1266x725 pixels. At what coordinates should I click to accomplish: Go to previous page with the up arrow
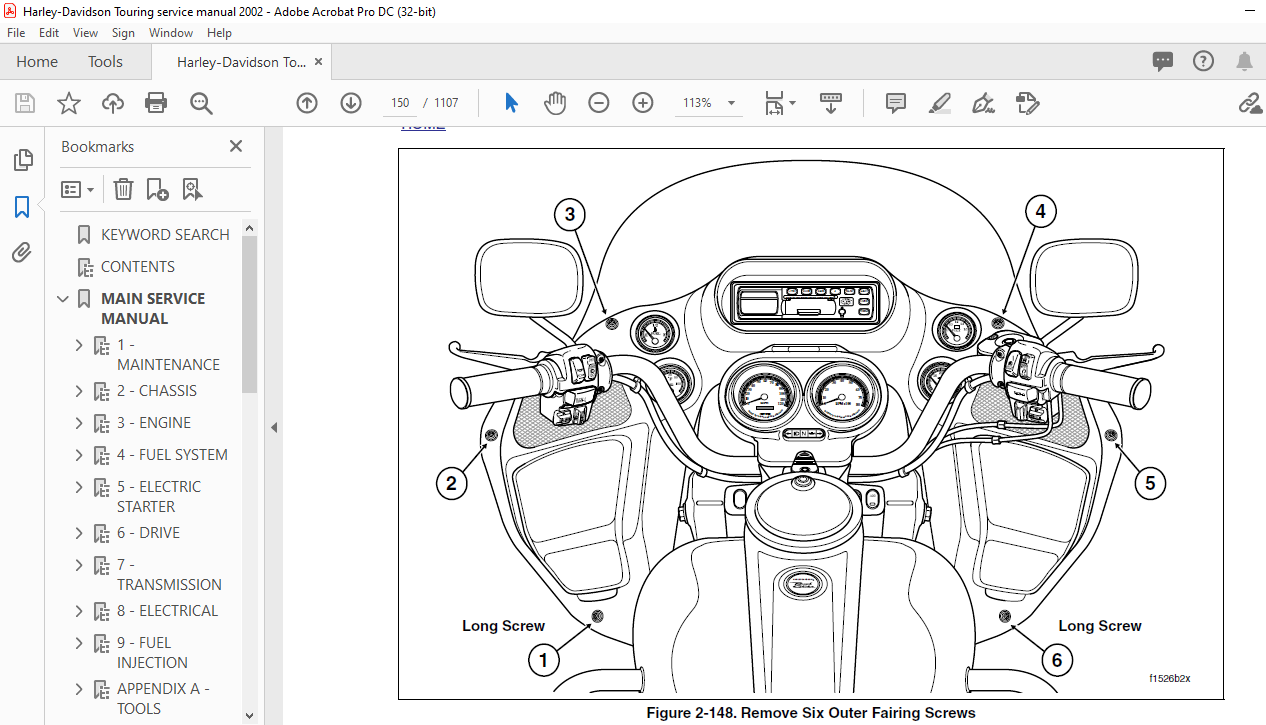coord(307,103)
